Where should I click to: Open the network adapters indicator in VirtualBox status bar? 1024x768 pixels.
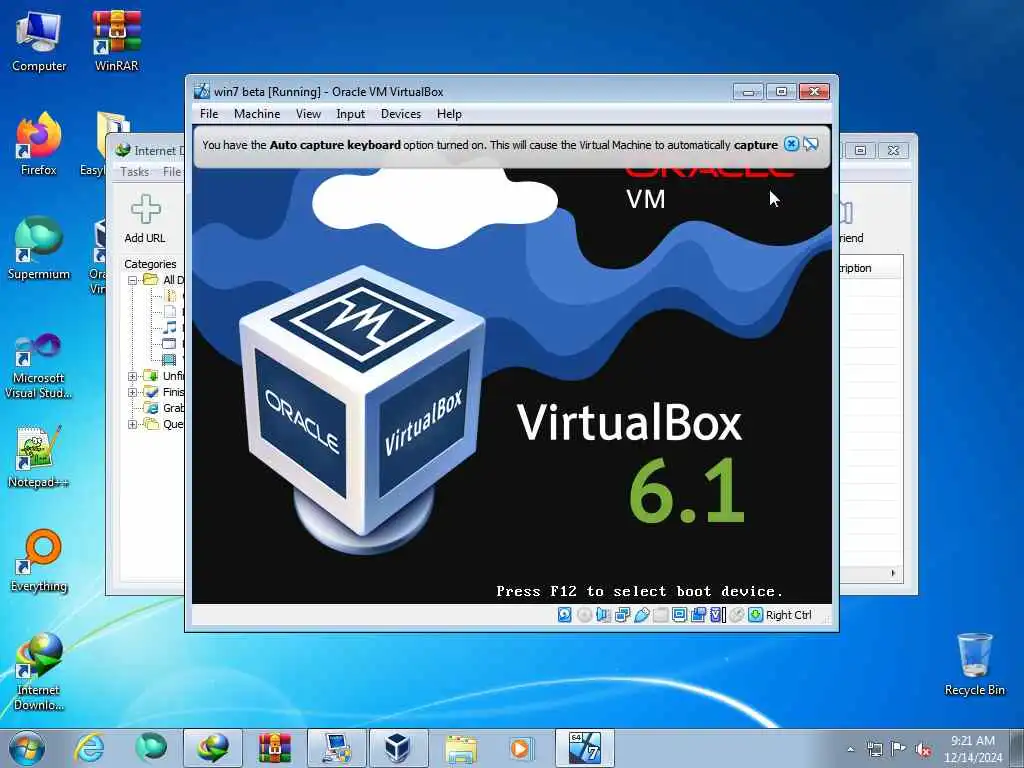[x=622, y=615]
